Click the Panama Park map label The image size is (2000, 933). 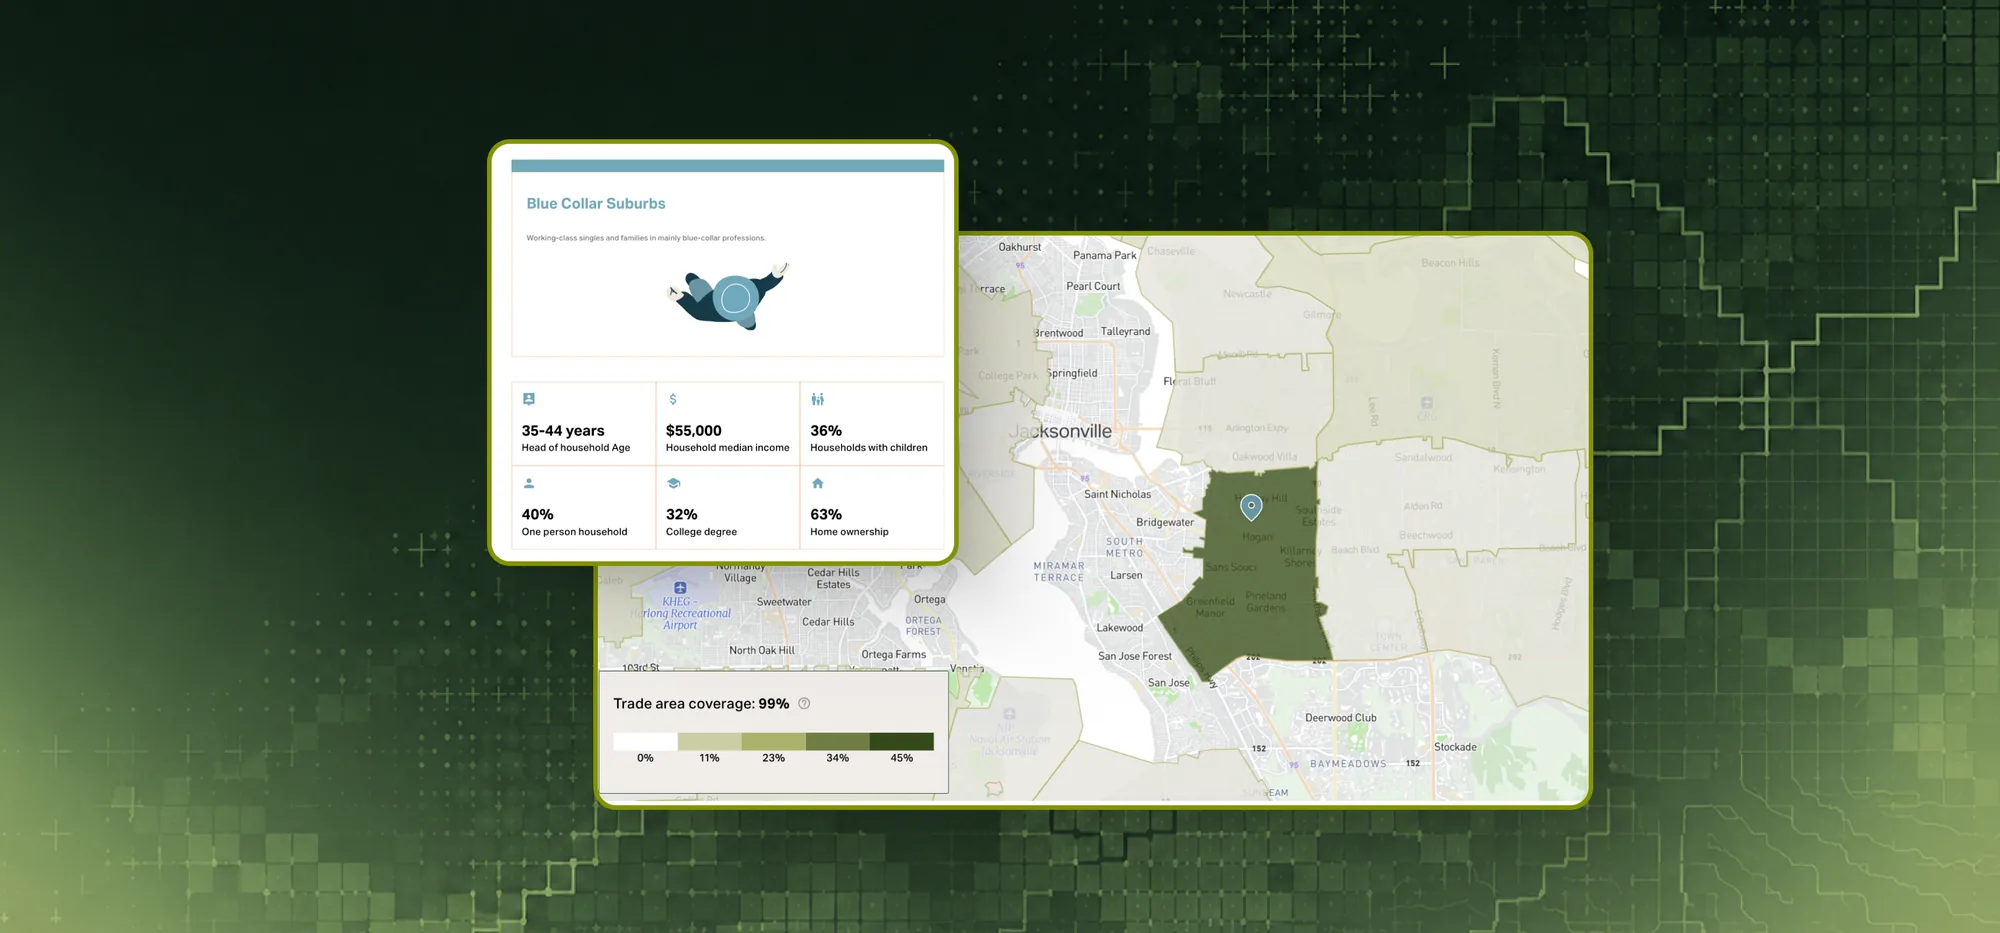(1105, 256)
